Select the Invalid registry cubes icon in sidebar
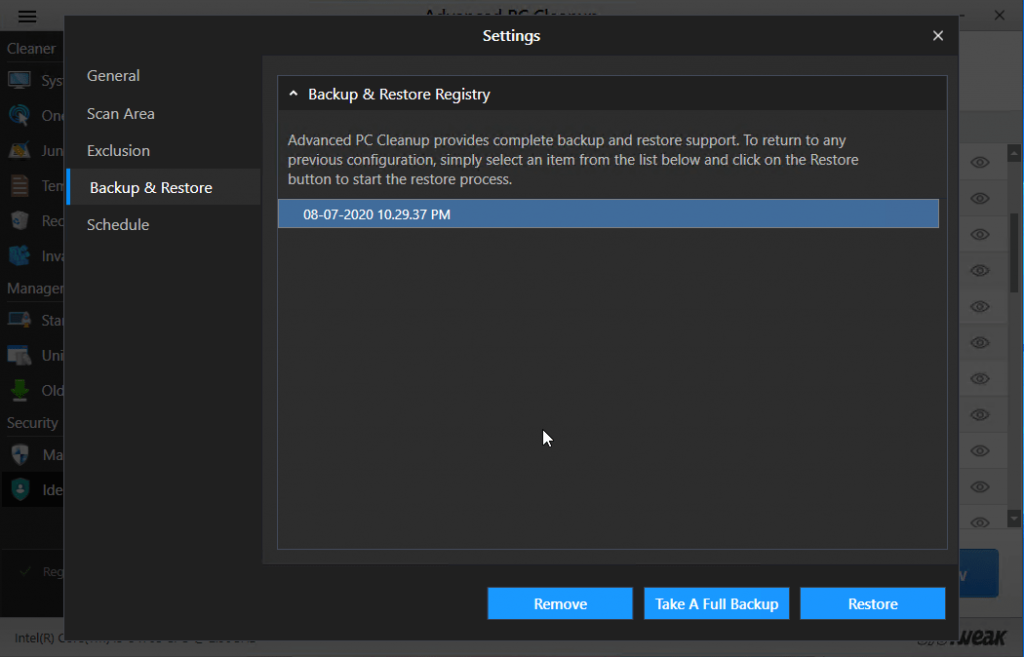The height and width of the screenshot is (657, 1024). [19, 255]
